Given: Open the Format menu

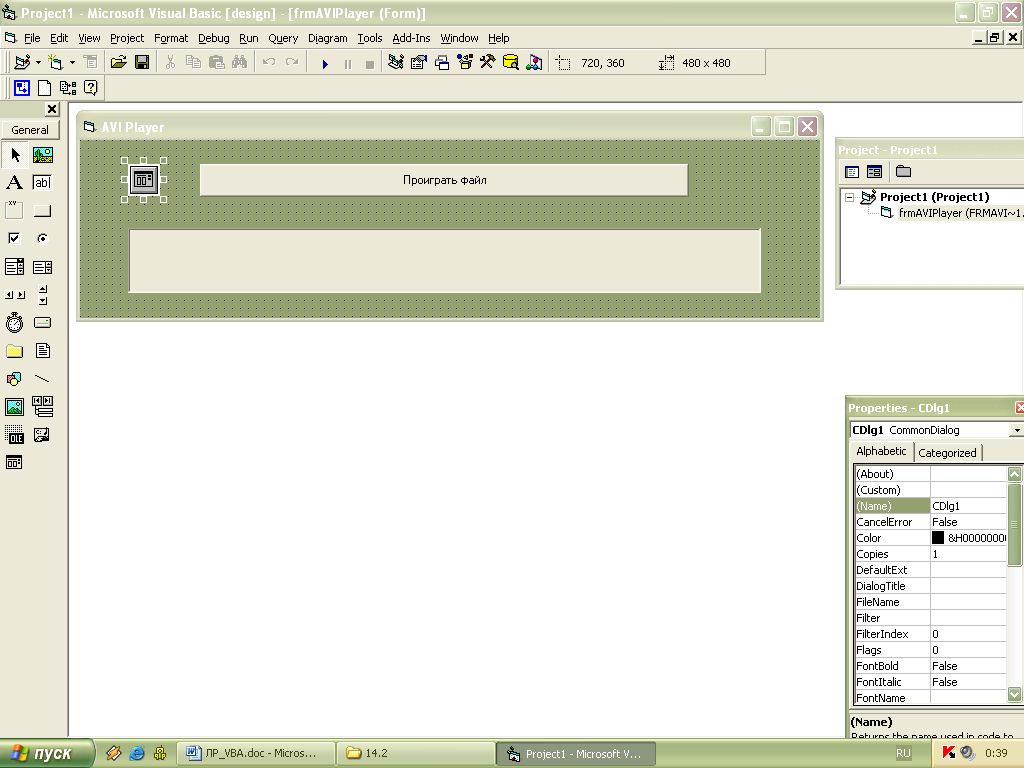Looking at the screenshot, I should click(x=171, y=38).
